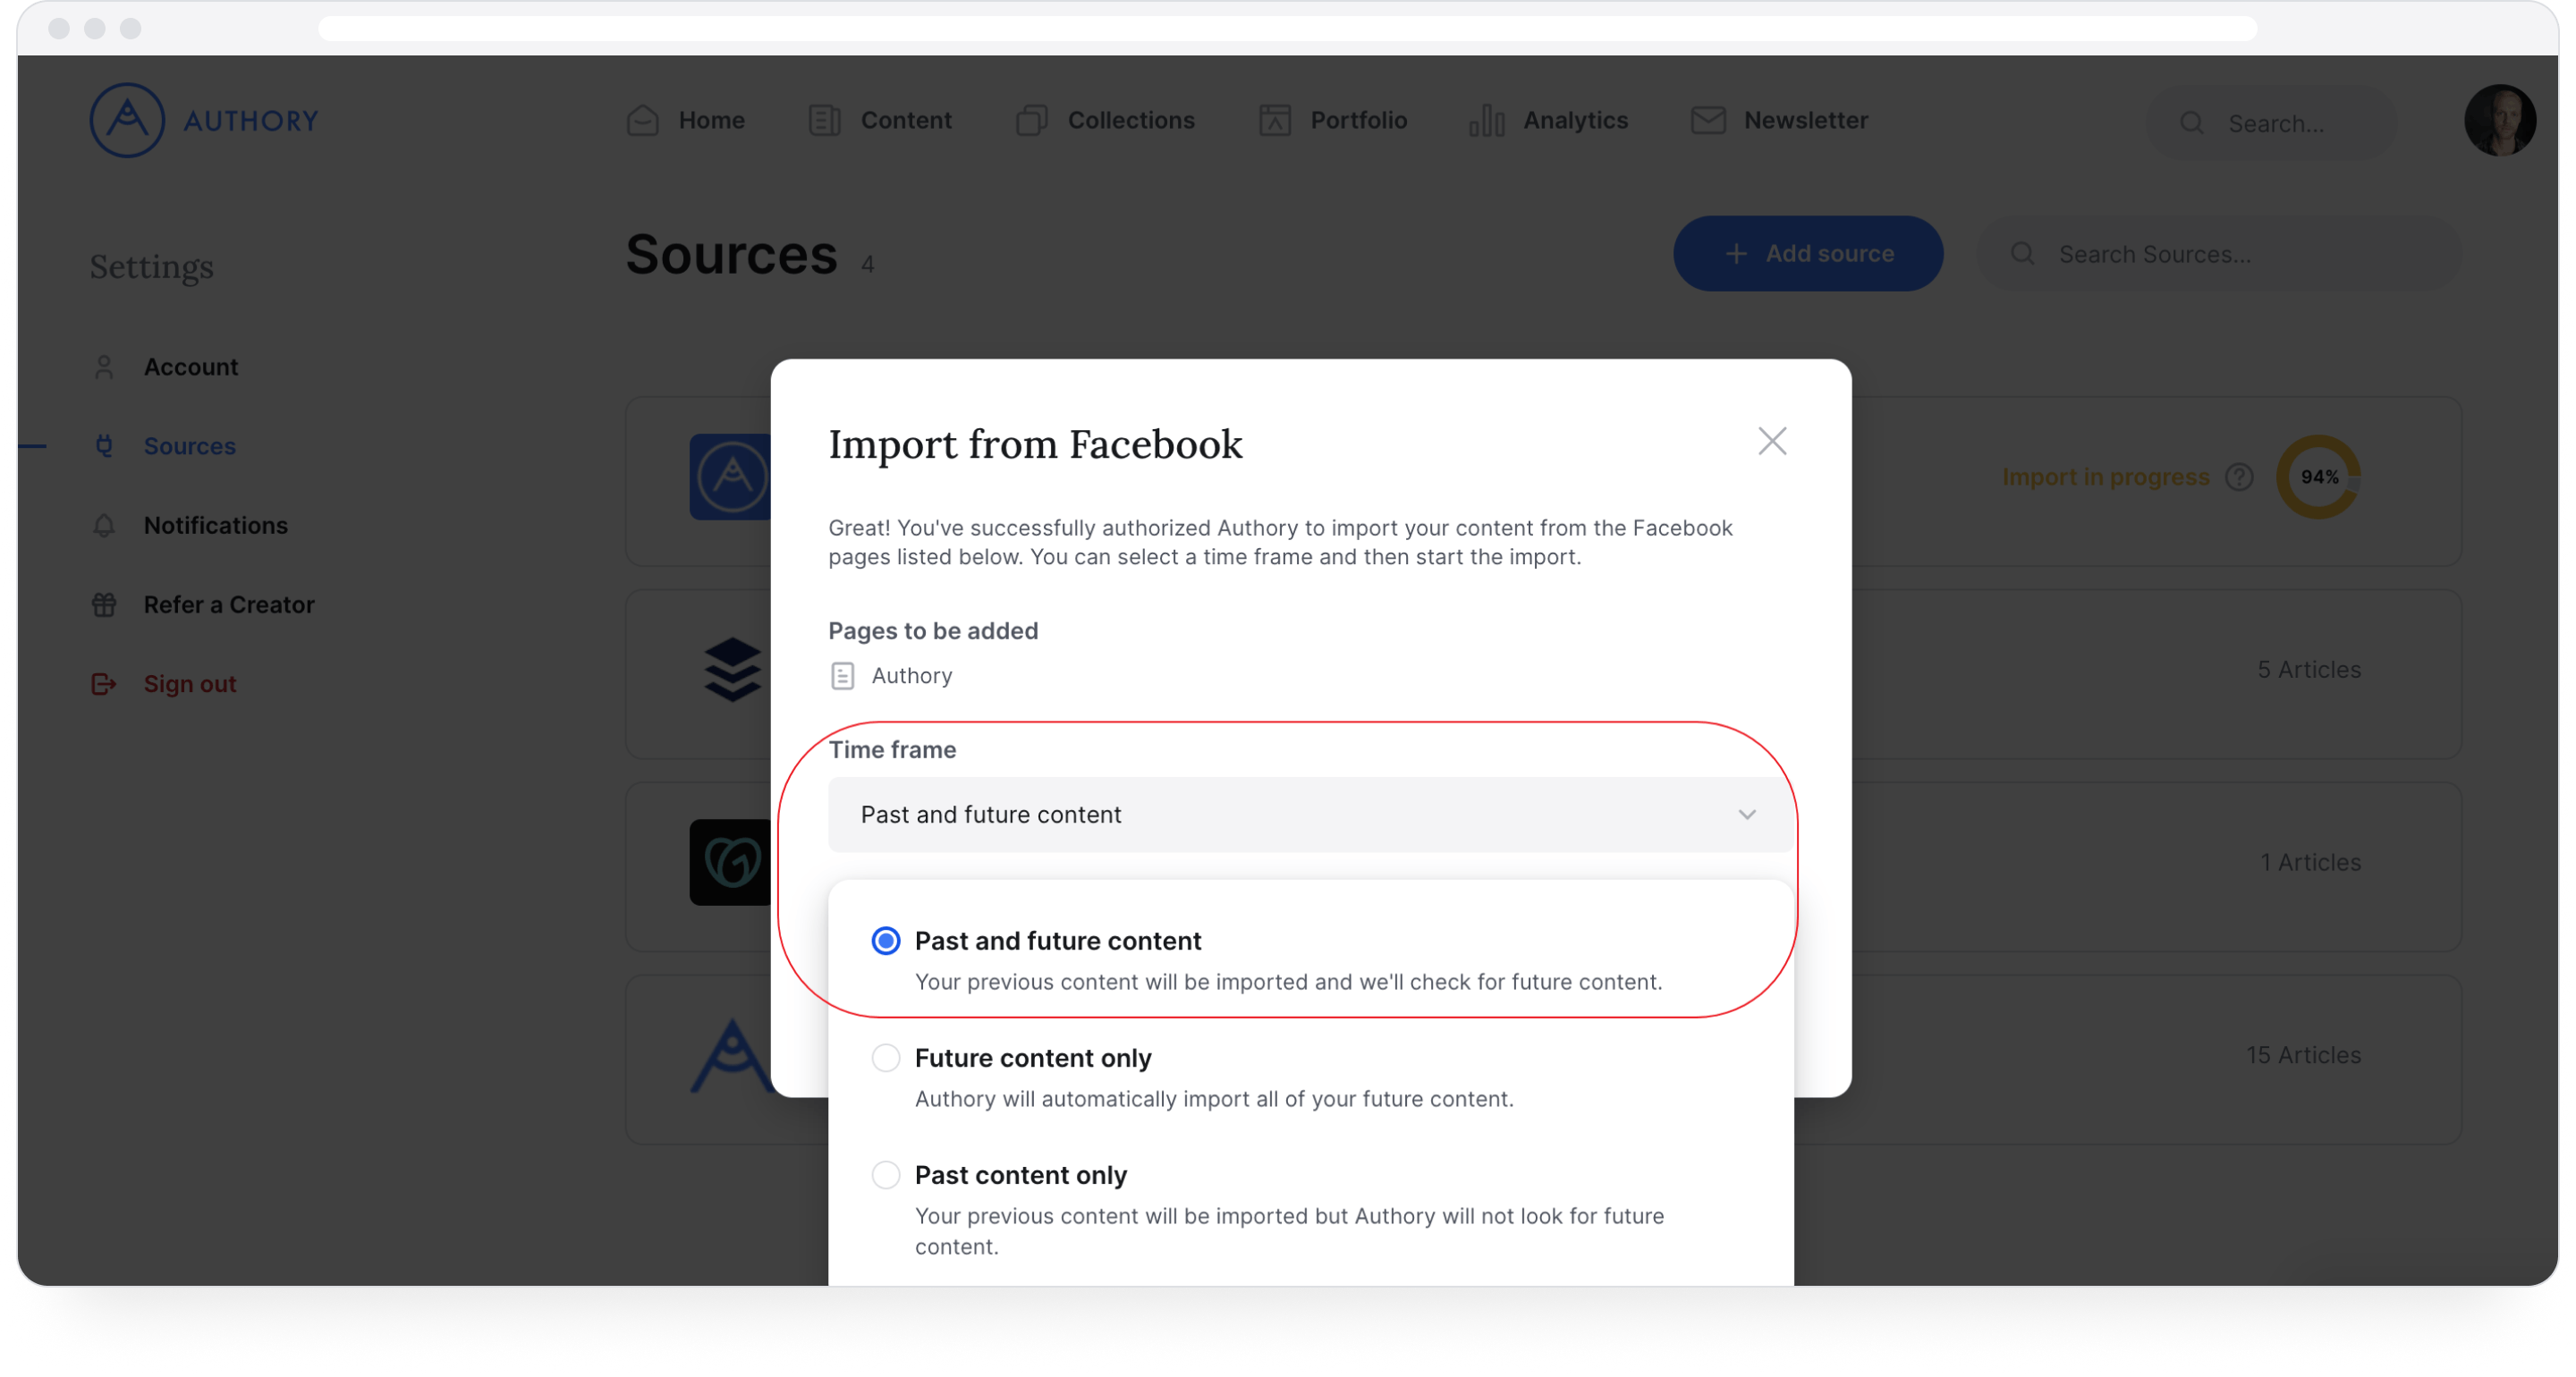The width and height of the screenshot is (2576, 1377).
Task: Focus the top Search field
Action: coord(2270,123)
